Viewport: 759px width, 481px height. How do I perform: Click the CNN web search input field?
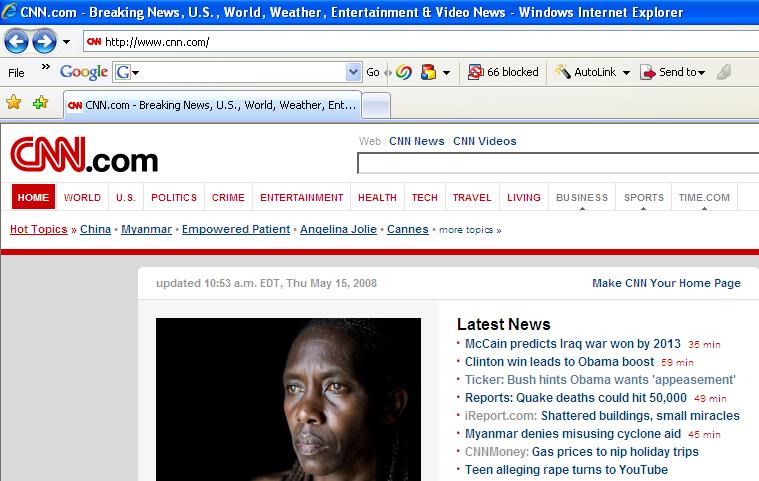[557, 164]
